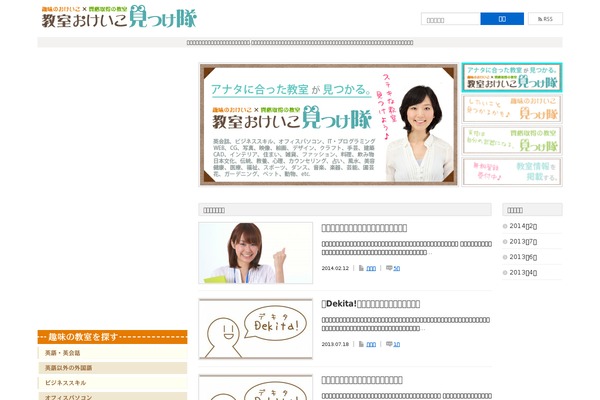The width and height of the screenshot is (600, 400).
Task: Open article title dated 2014.02.12
Action: tap(364, 228)
